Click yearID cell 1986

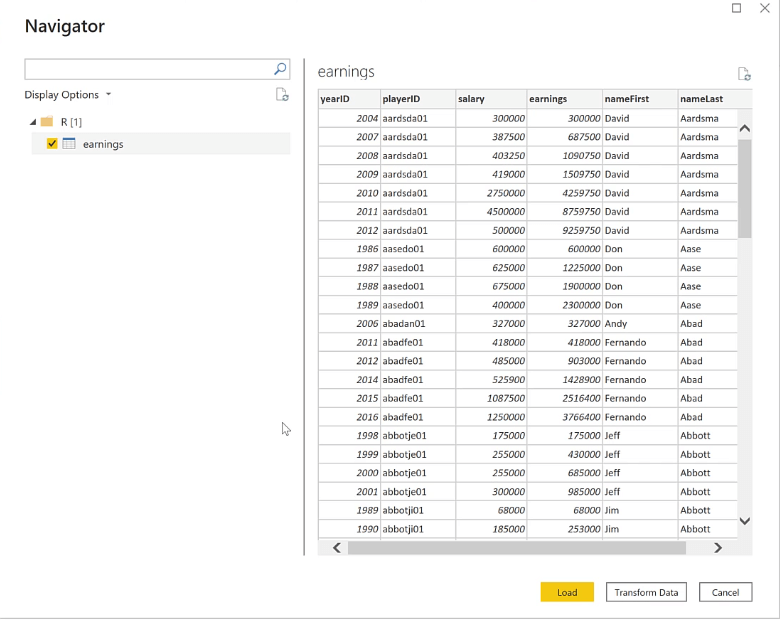349,249
